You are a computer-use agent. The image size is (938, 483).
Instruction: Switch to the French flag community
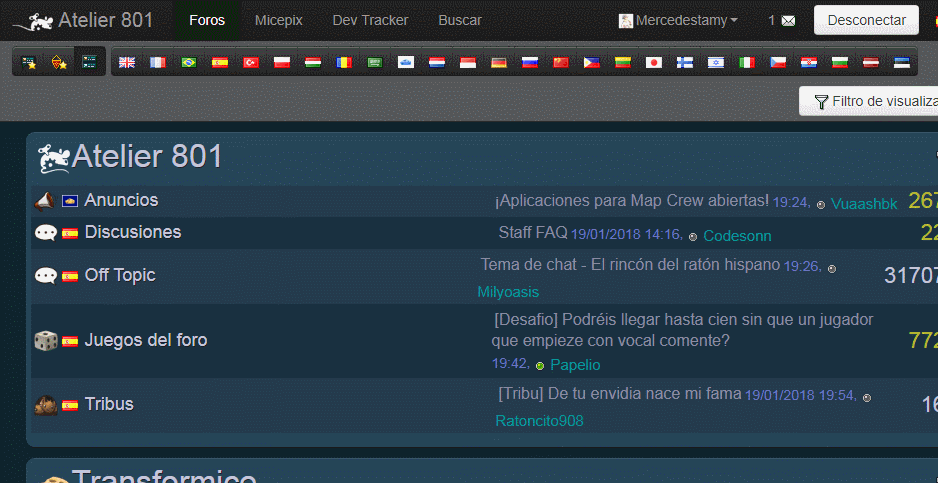[x=158, y=62]
